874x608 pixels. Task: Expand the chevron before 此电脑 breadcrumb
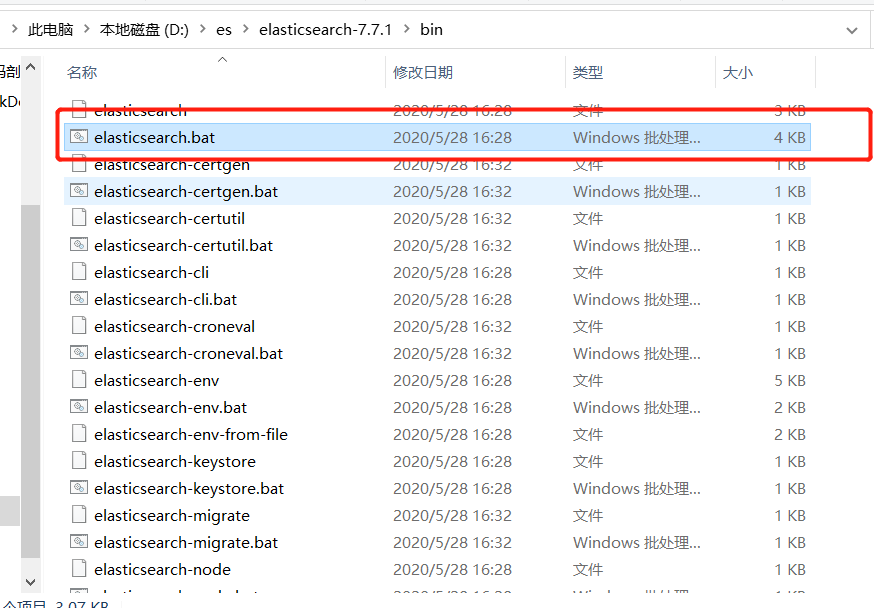14,29
